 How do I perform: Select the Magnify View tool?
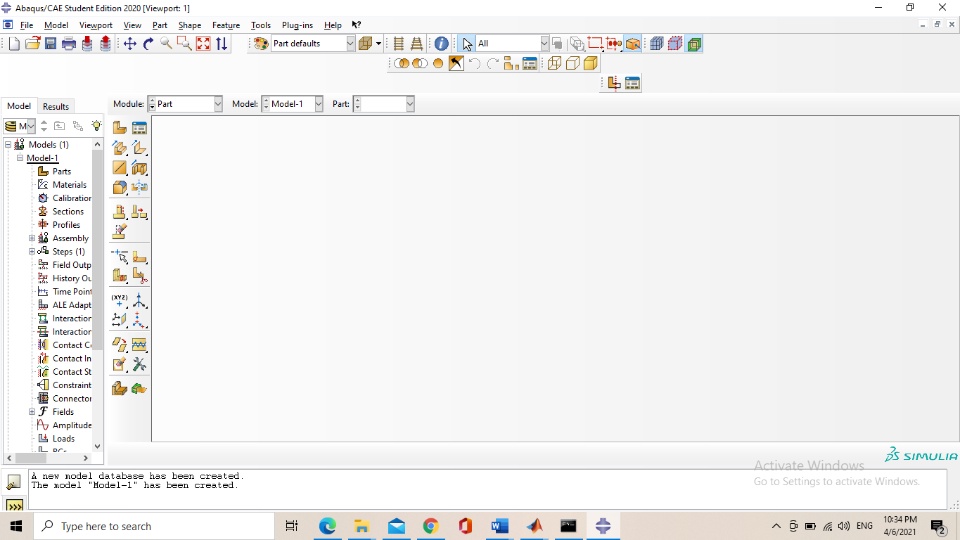tap(166, 43)
